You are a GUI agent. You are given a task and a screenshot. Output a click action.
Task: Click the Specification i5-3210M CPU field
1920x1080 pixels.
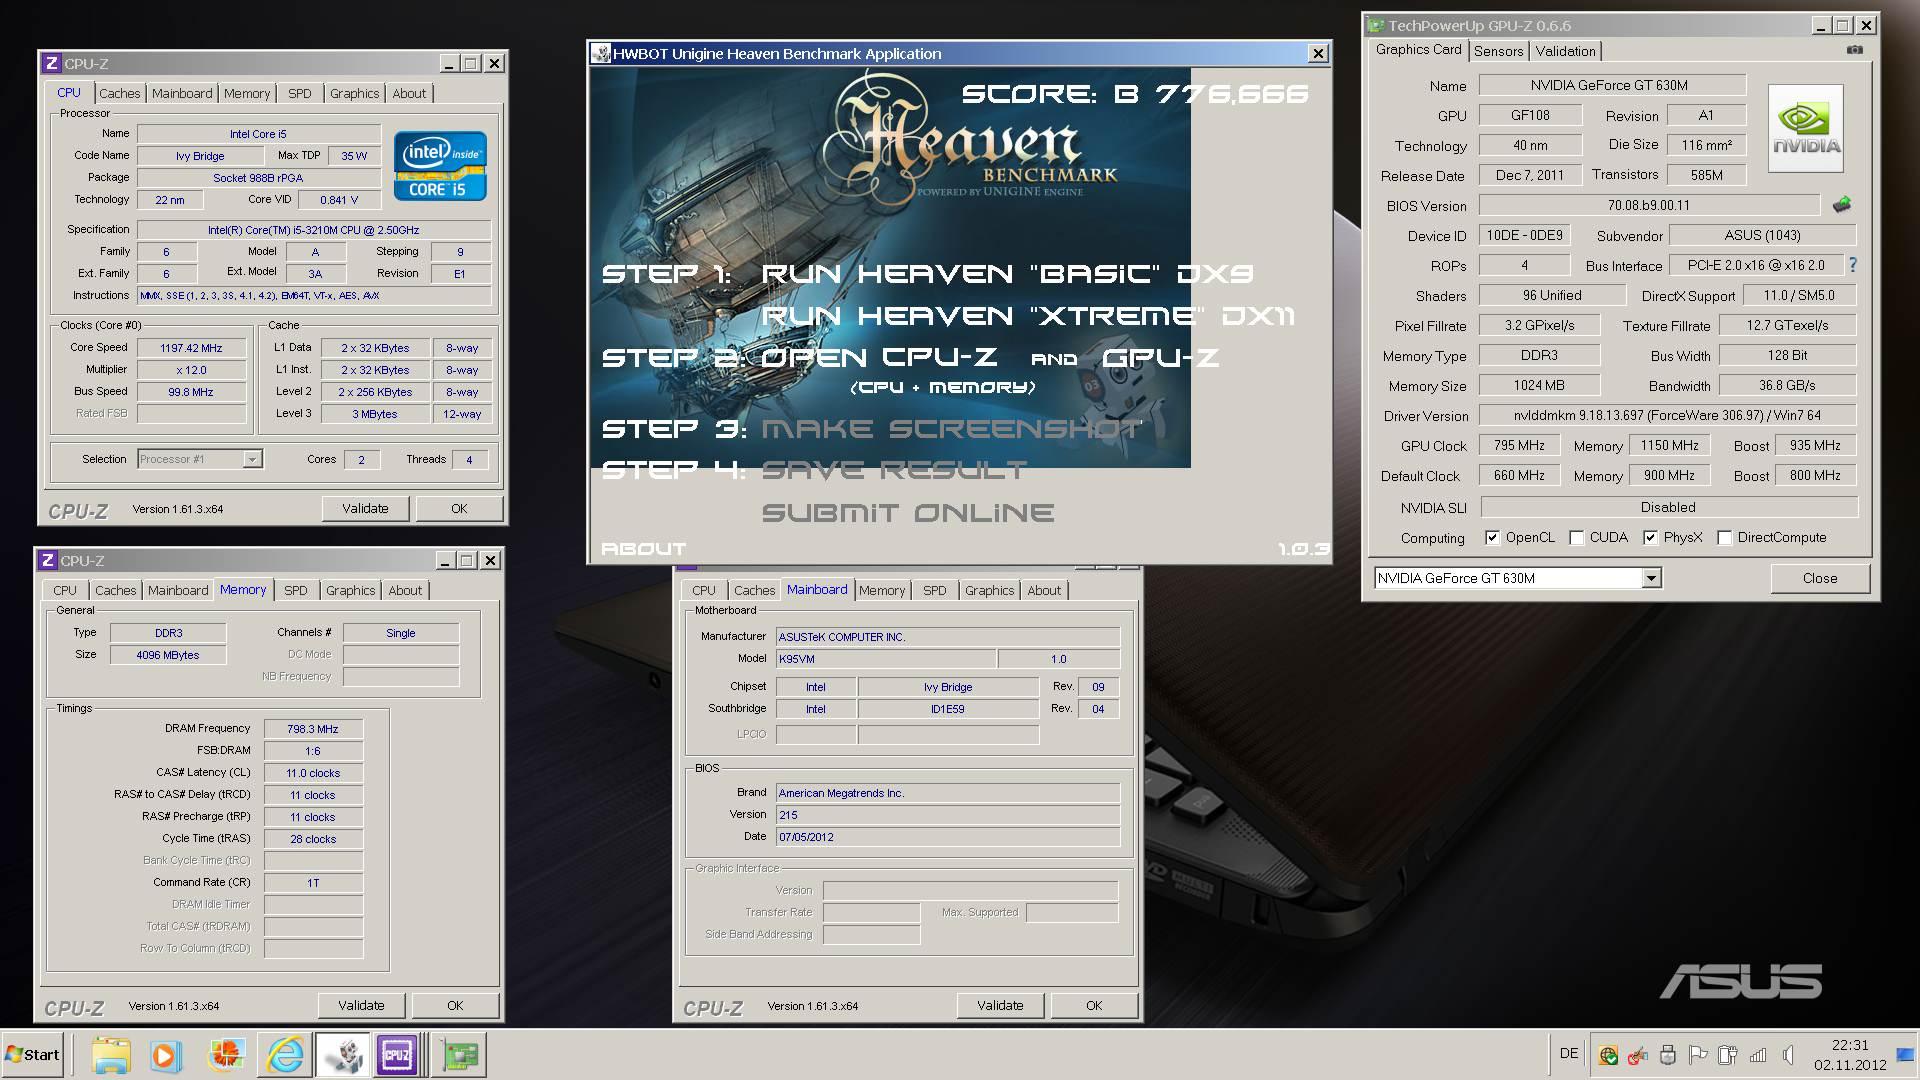313,230
